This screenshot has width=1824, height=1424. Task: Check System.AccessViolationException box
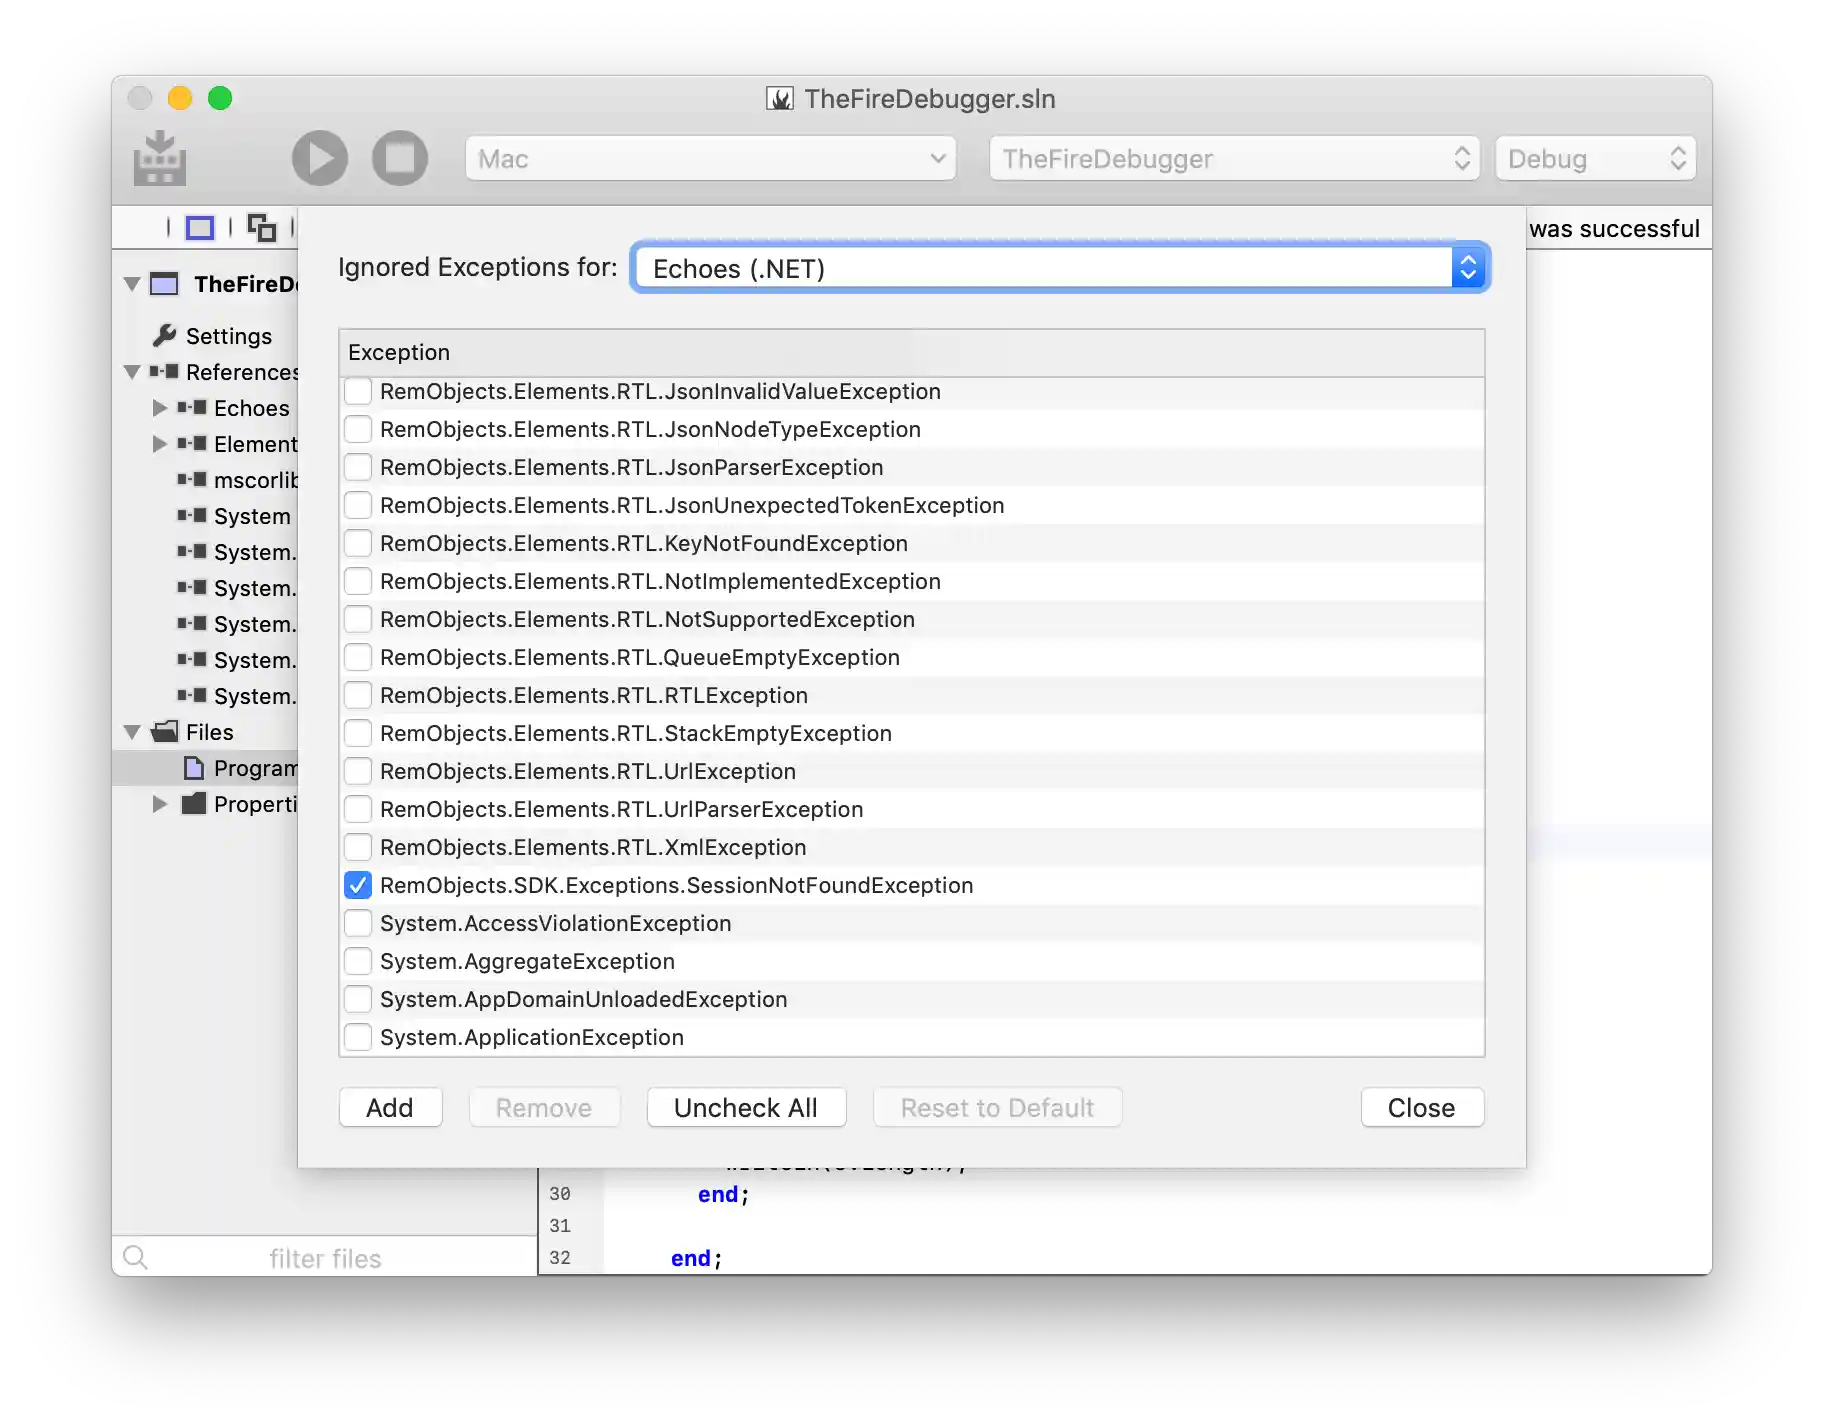click(358, 923)
